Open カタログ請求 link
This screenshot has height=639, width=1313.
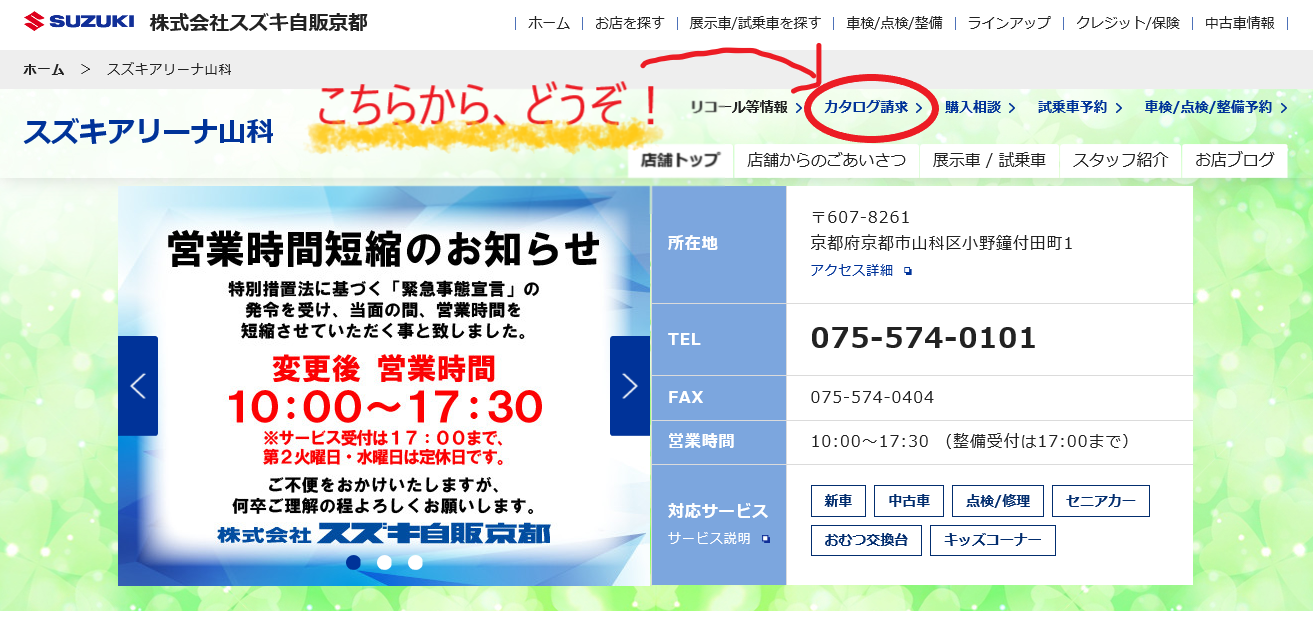tap(873, 107)
